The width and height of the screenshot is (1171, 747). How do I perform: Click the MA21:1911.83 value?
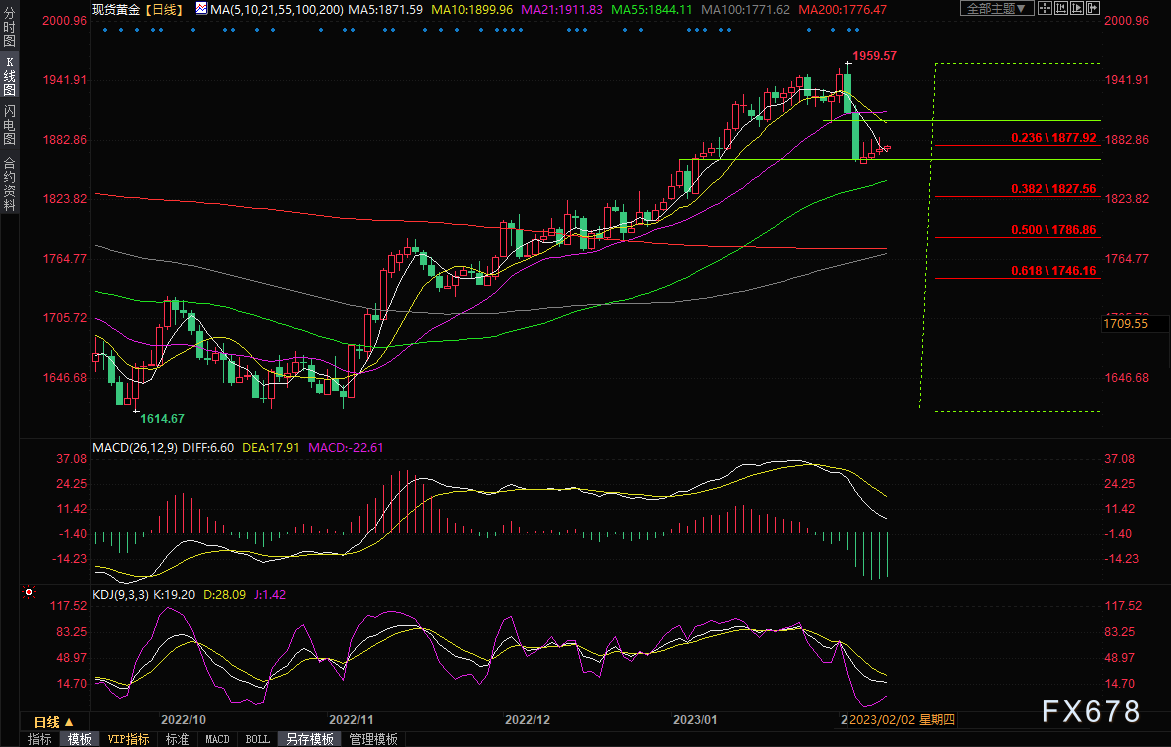coord(562,10)
